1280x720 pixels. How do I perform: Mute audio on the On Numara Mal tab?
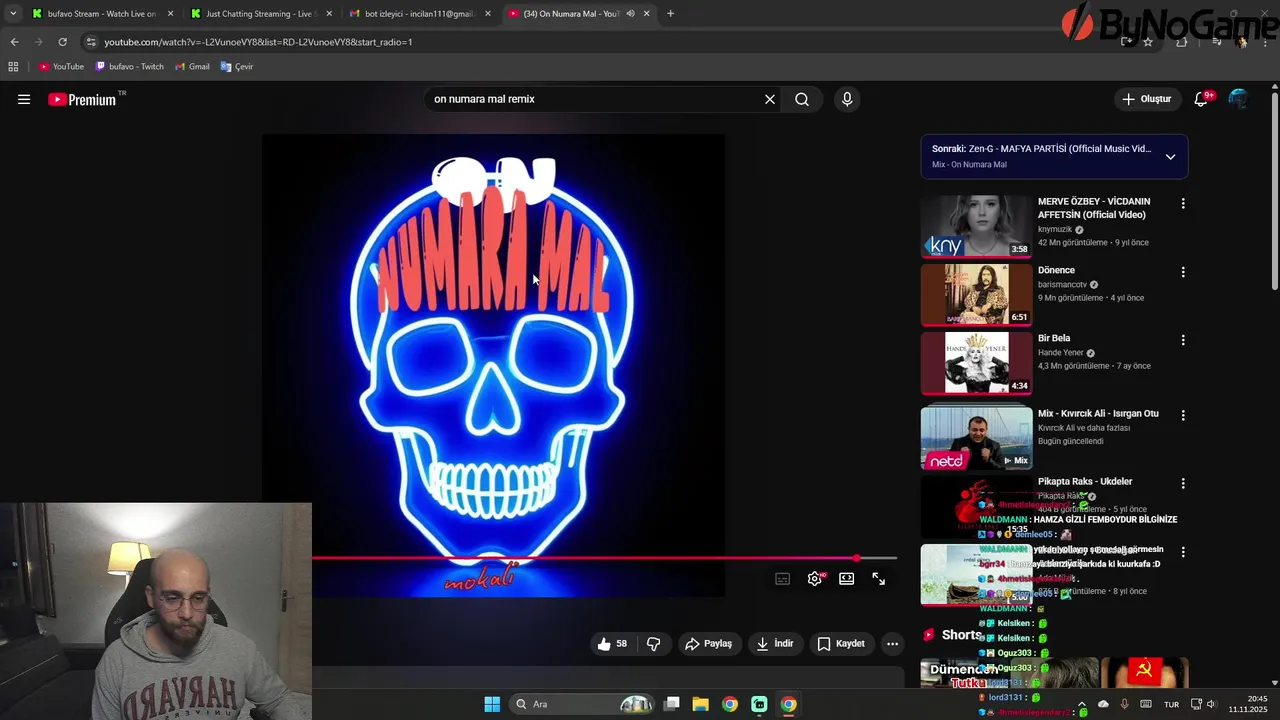click(630, 14)
